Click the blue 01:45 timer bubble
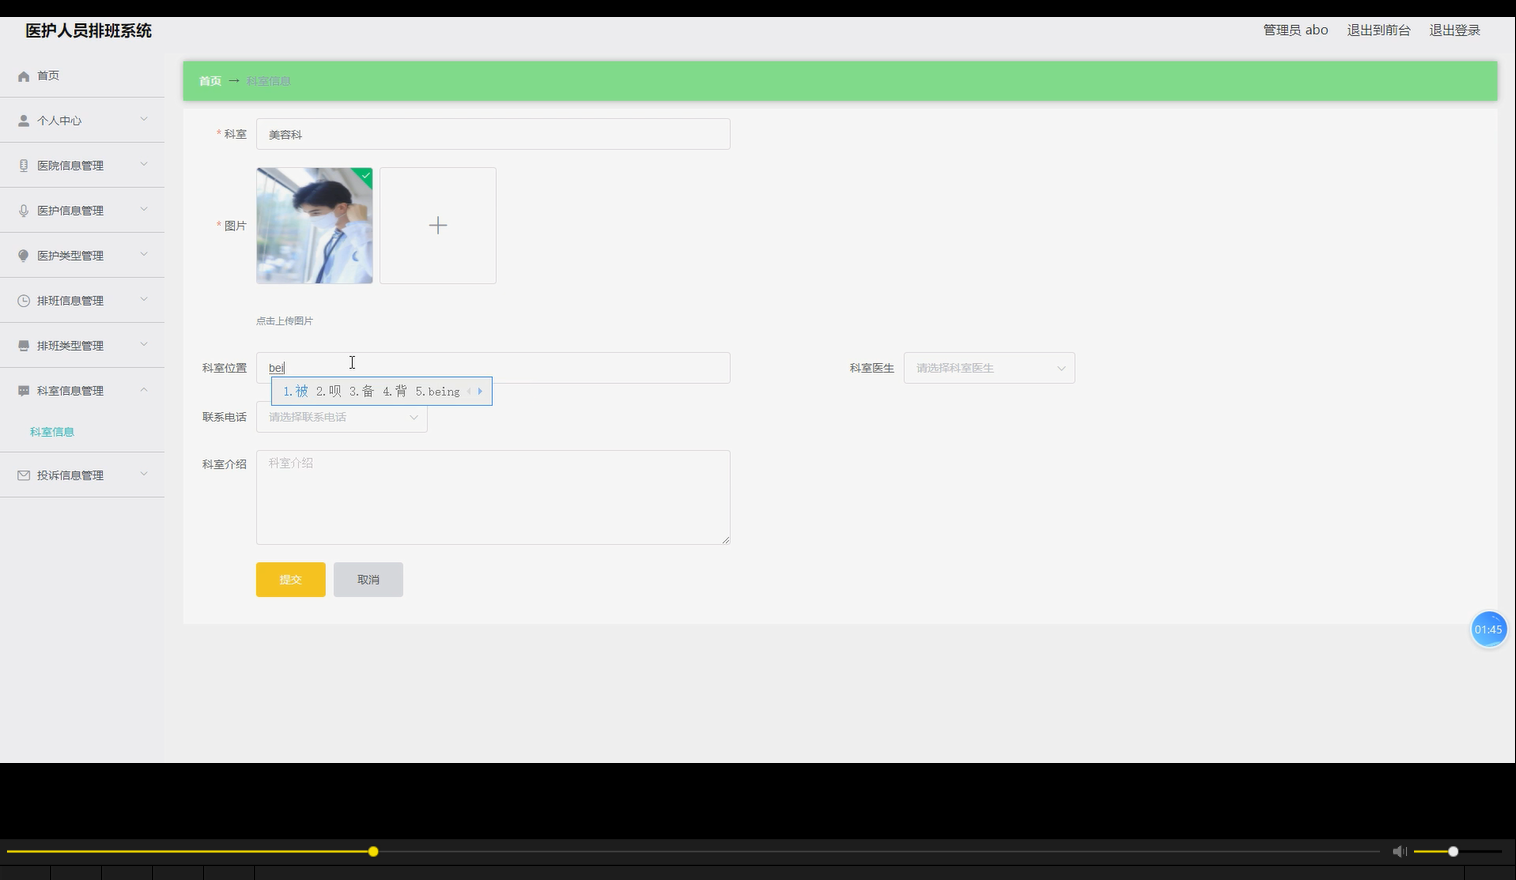 (x=1489, y=629)
